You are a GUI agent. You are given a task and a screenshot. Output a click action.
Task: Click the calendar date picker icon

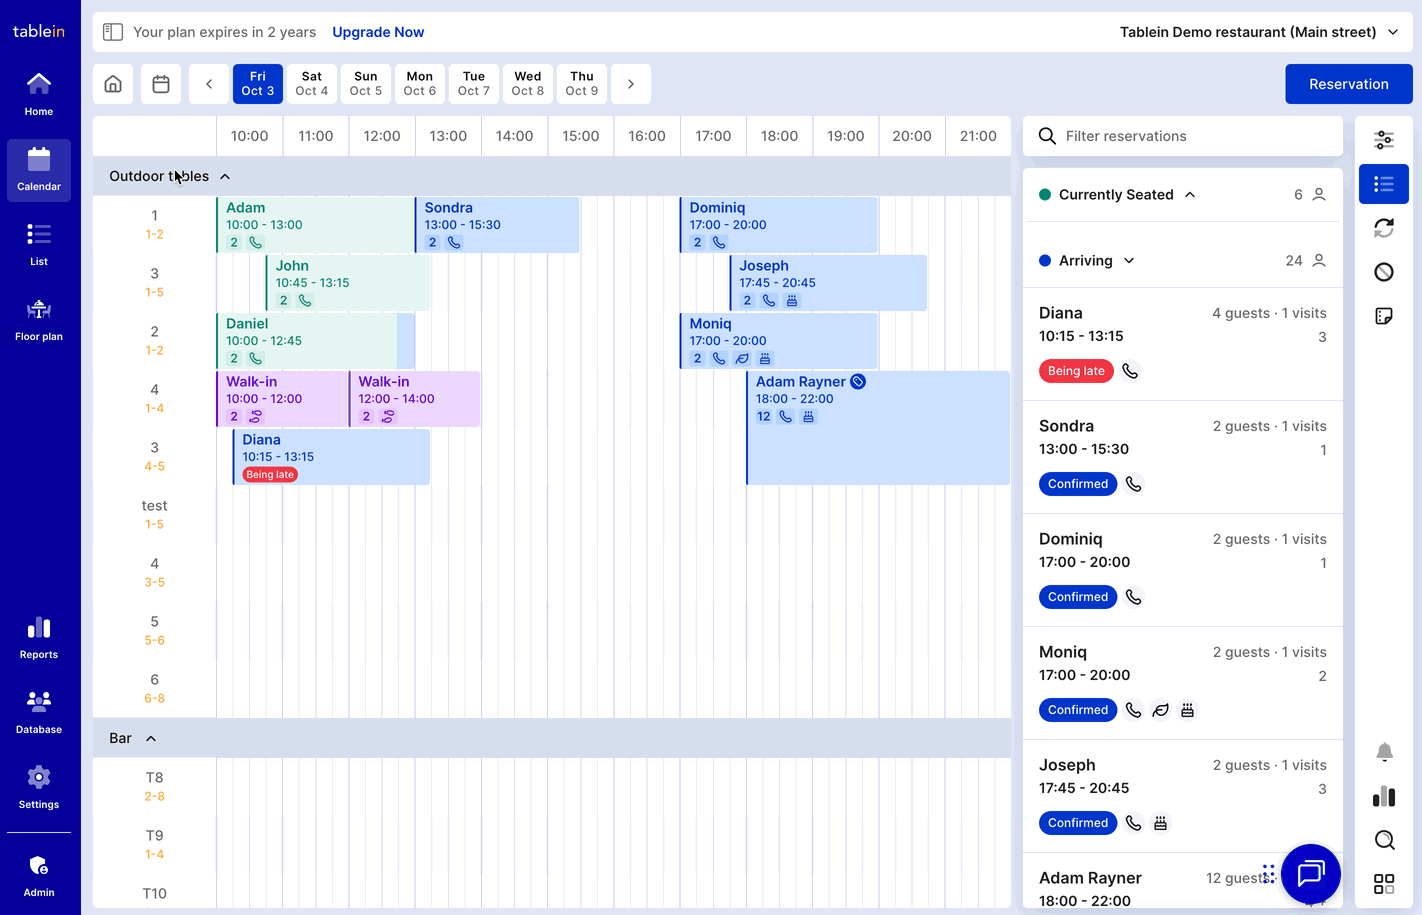click(161, 84)
